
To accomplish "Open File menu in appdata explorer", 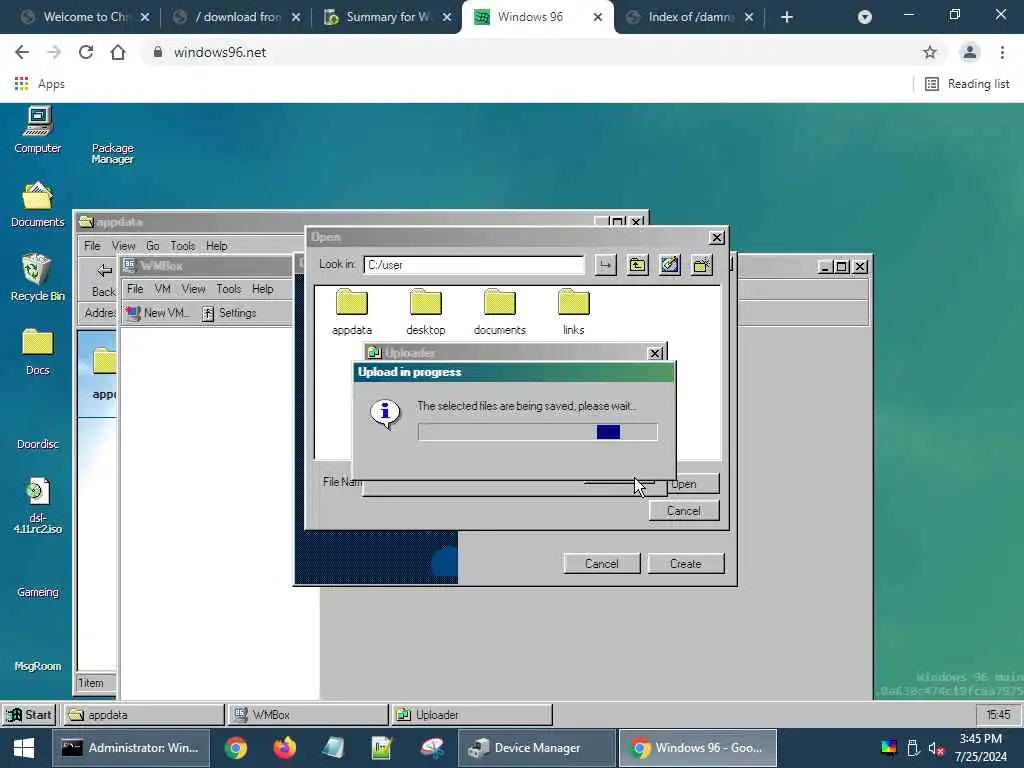I will tap(92, 246).
